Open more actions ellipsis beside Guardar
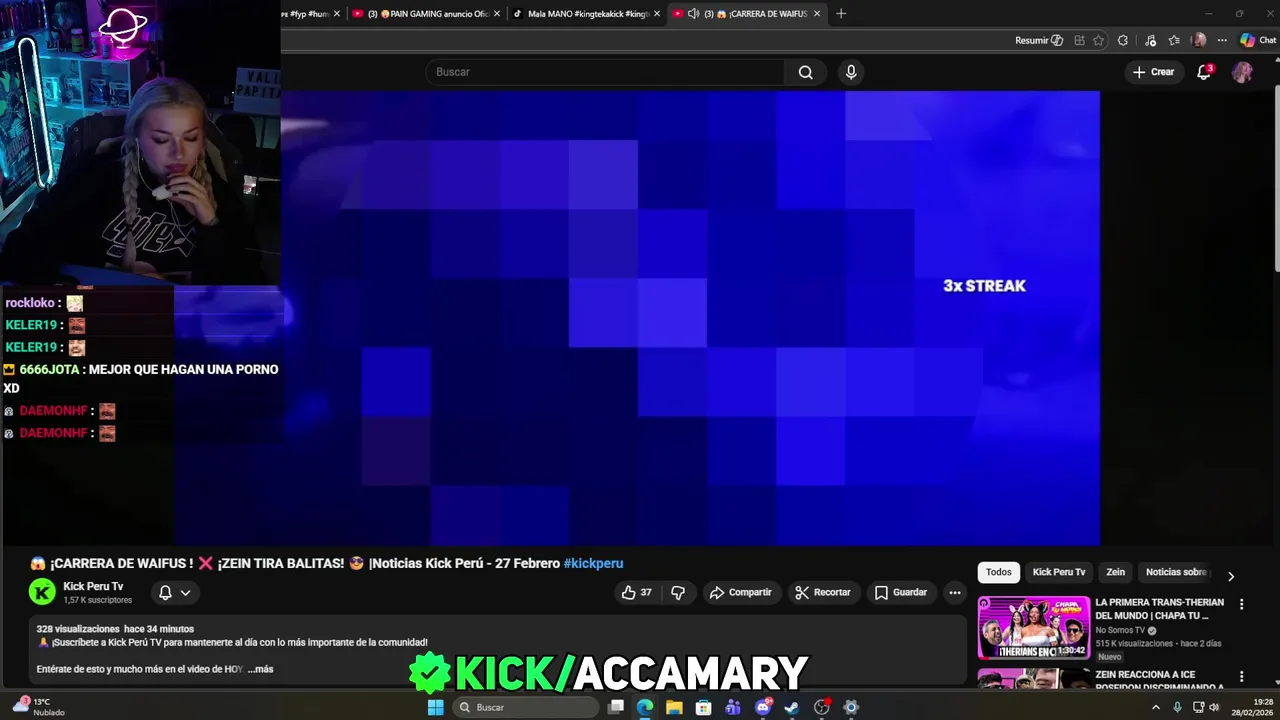This screenshot has width=1280, height=720. tap(955, 592)
